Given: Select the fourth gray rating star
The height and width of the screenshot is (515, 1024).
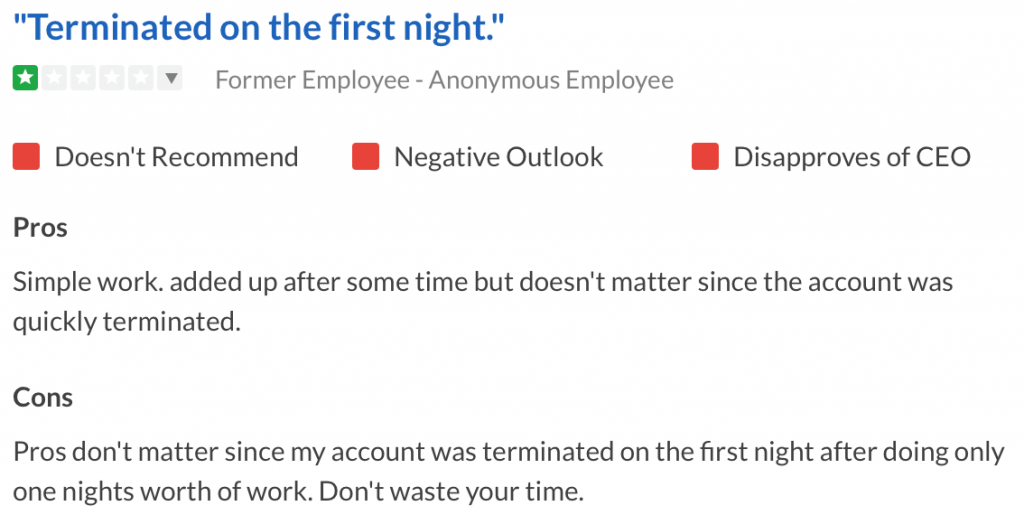Looking at the screenshot, I should [112, 78].
